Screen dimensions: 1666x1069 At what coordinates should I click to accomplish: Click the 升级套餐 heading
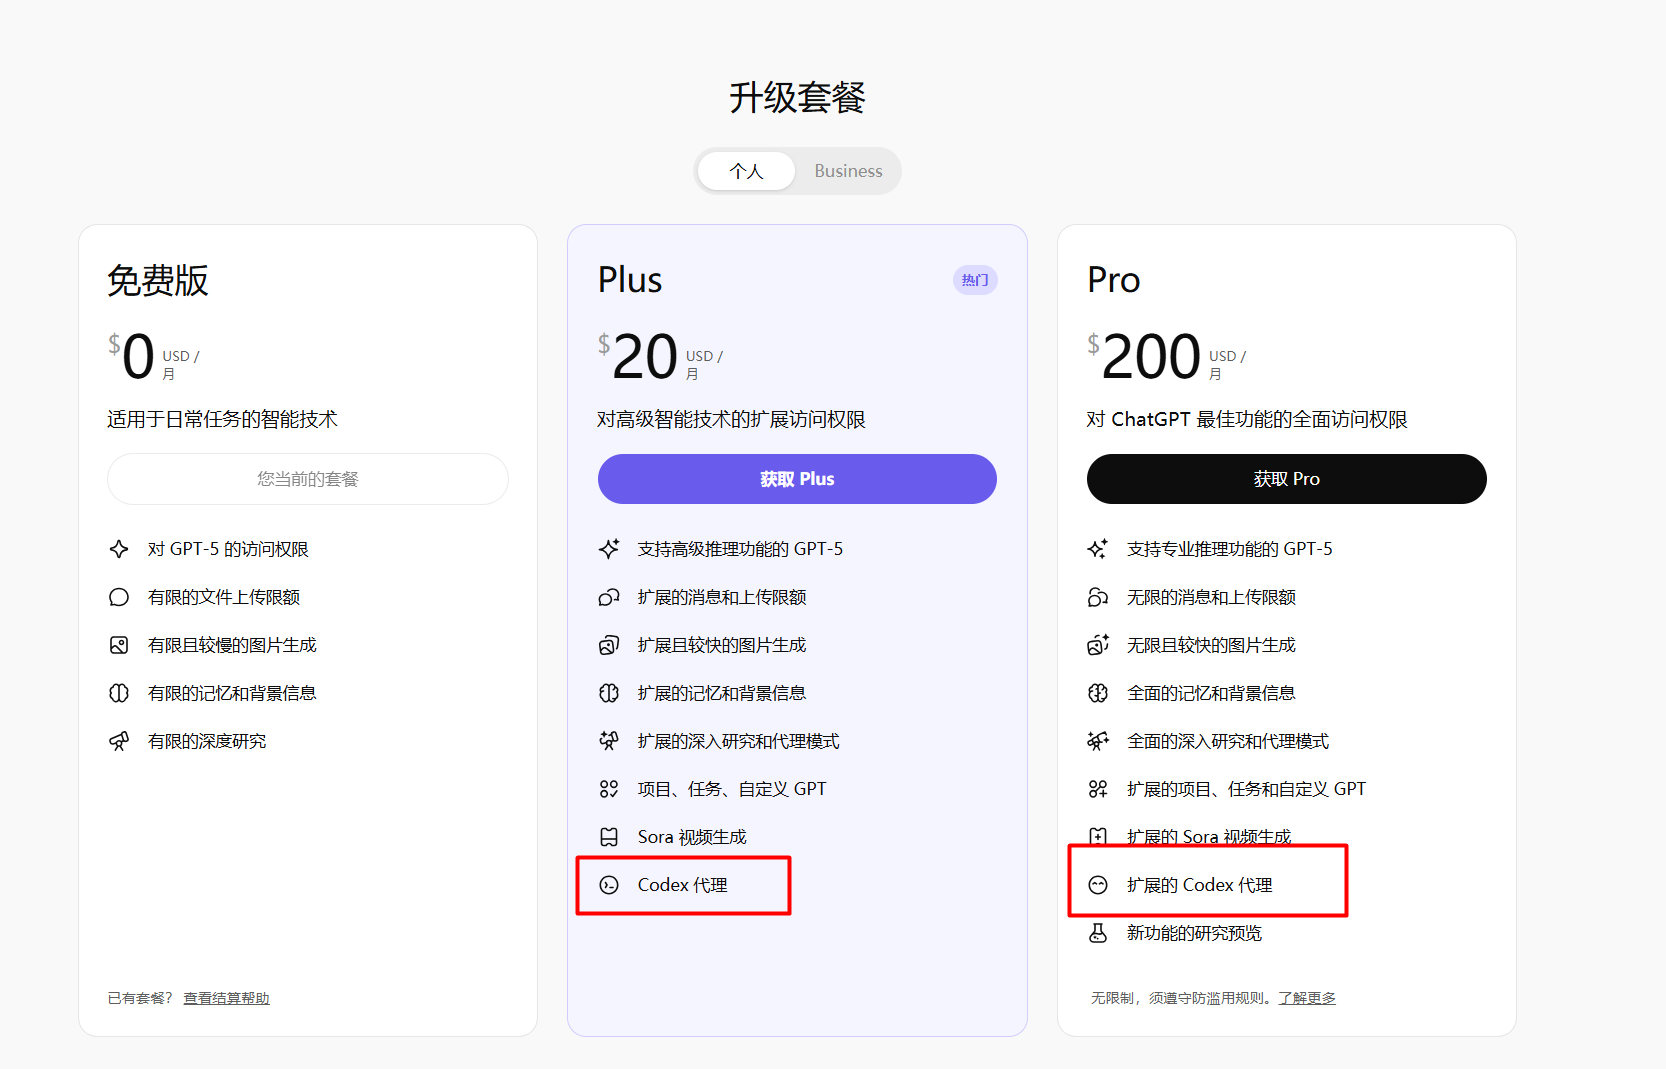[797, 98]
